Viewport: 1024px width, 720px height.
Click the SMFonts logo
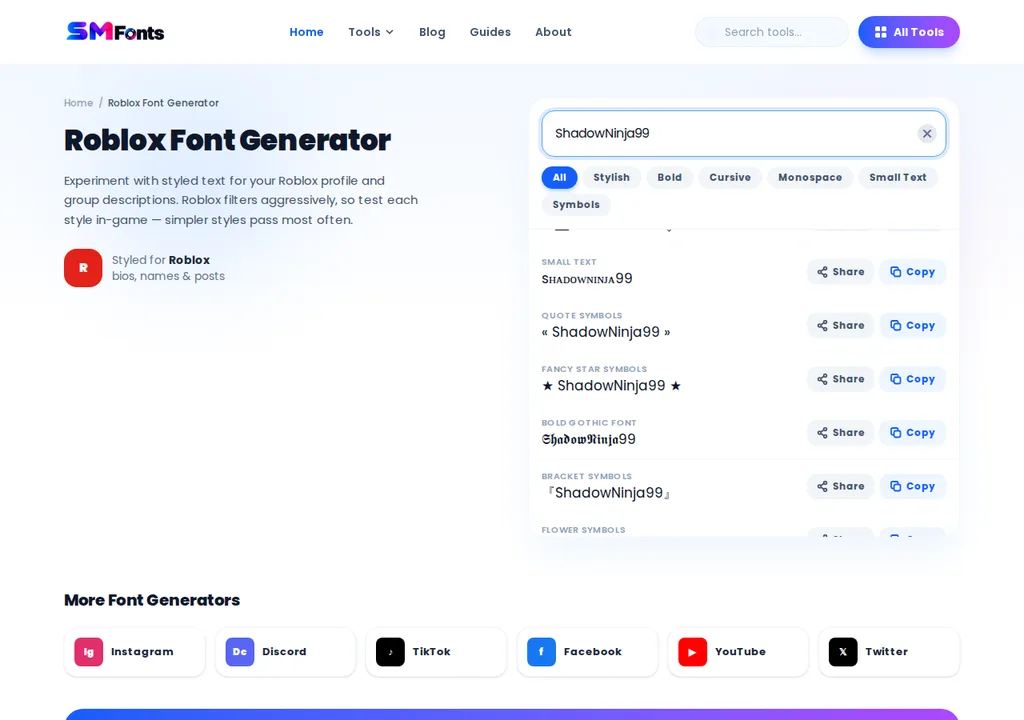[x=116, y=31]
